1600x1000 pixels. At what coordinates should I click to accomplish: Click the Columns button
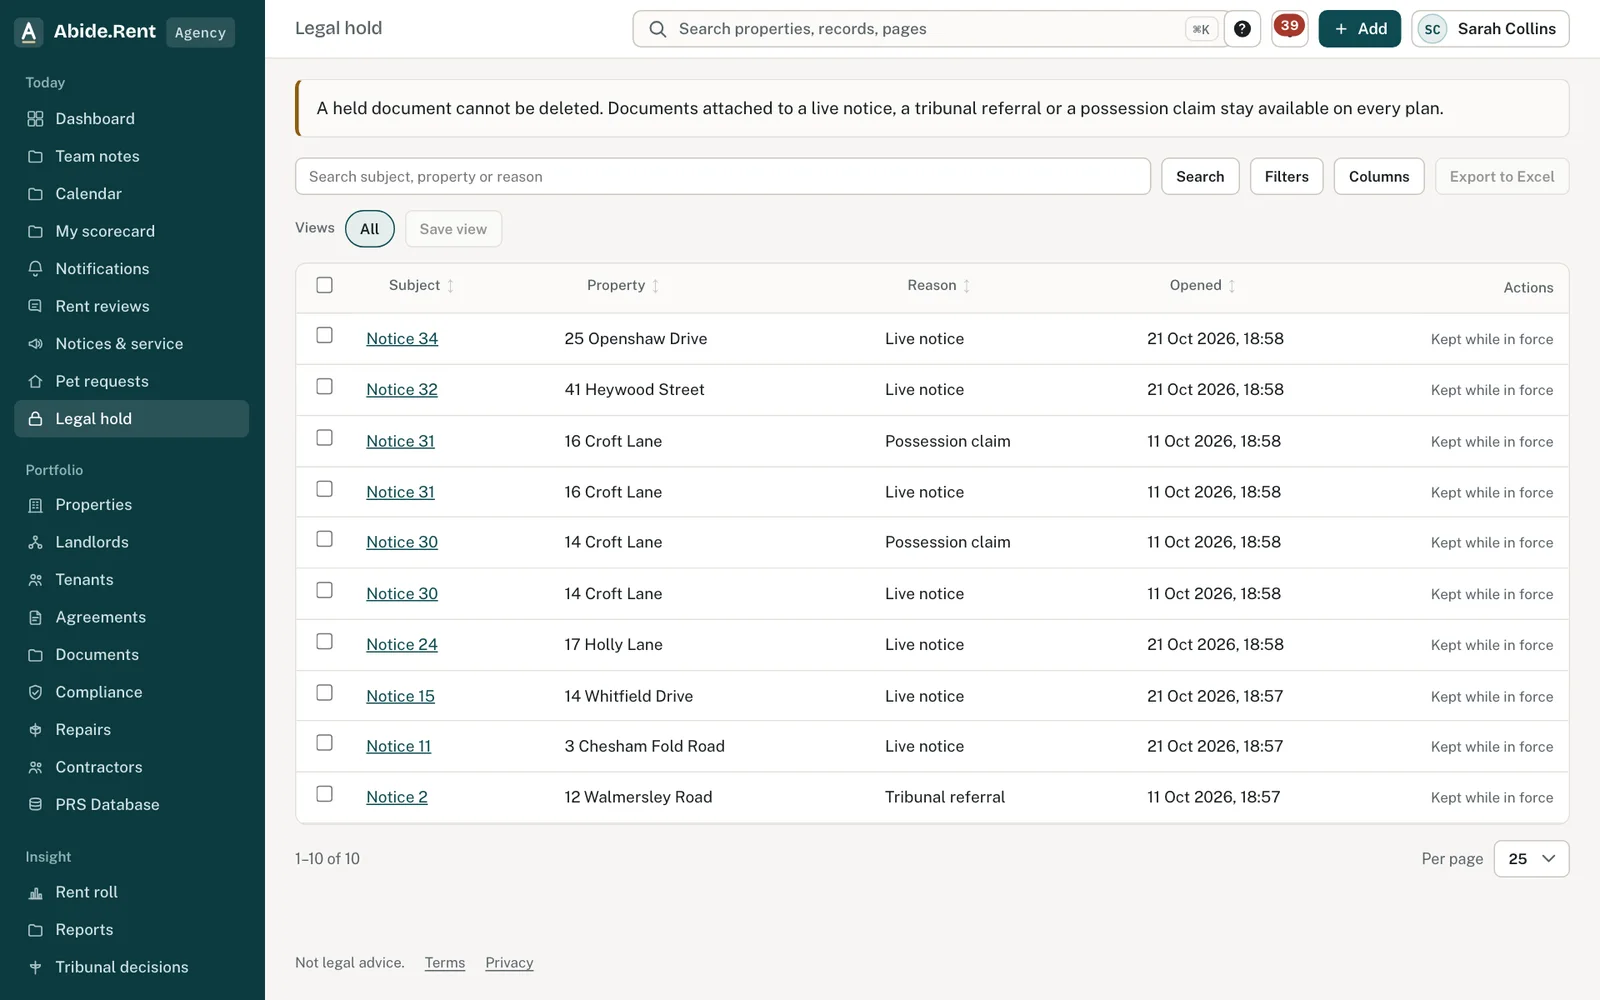pos(1378,177)
